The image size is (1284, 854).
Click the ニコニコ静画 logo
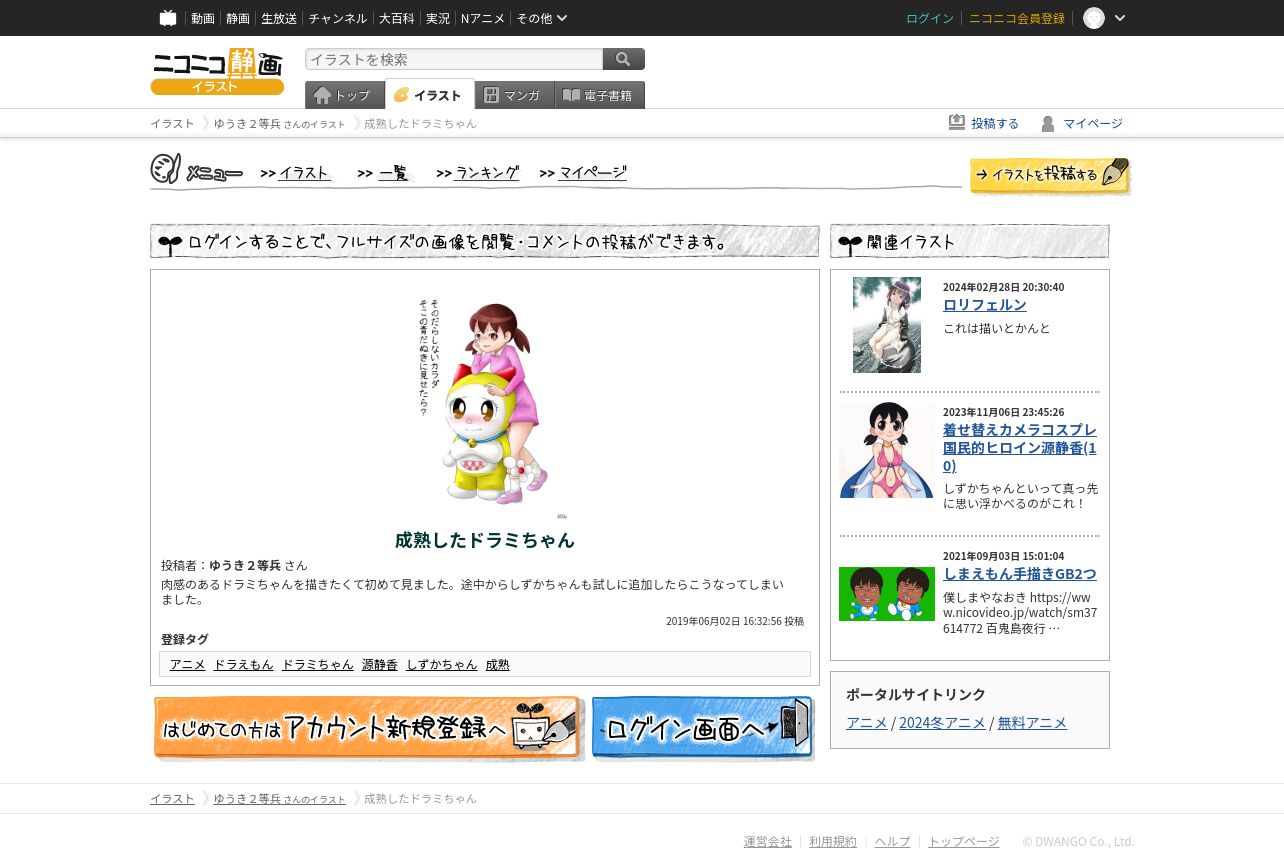(x=217, y=71)
